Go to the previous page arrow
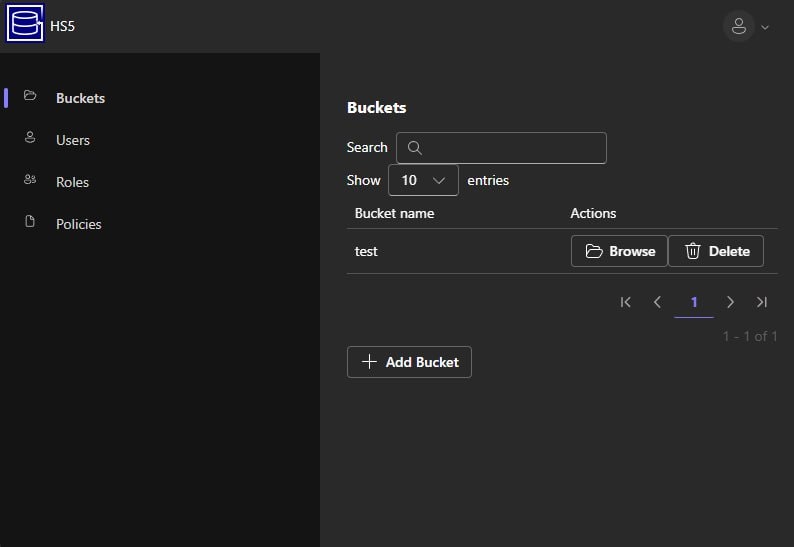Screen dimensions: 794x547 [x=657, y=302]
